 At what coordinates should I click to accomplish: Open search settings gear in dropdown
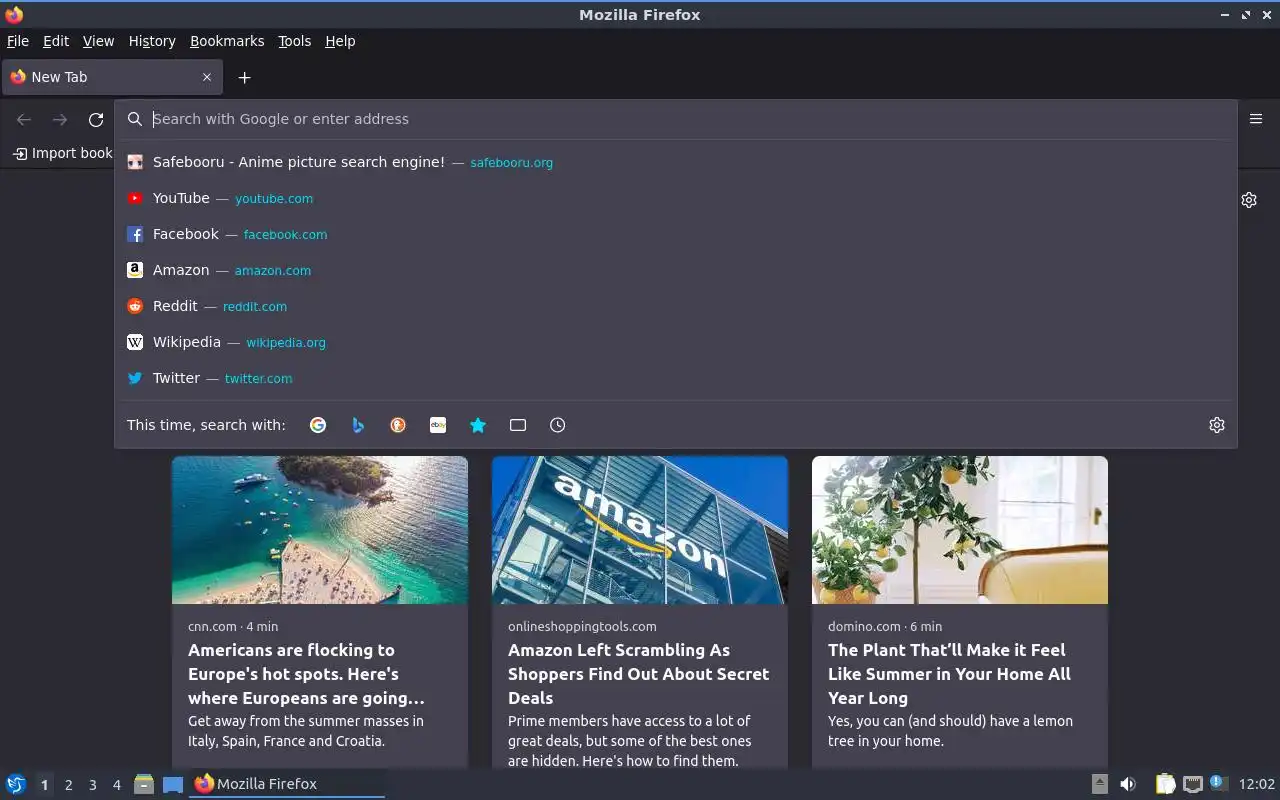tap(1217, 425)
